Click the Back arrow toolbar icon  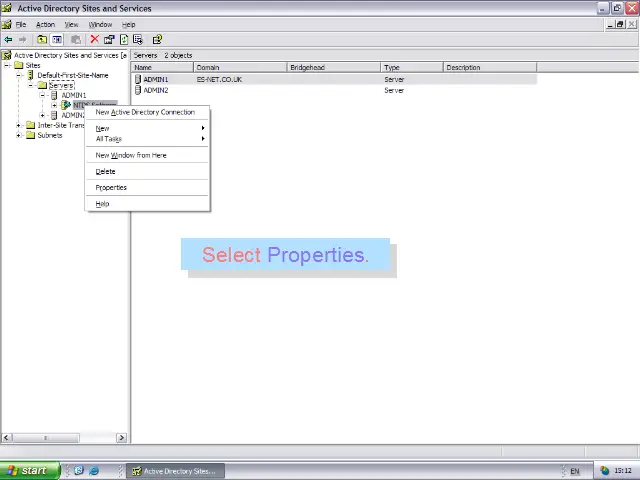pyautogui.click(x=9, y=40)
